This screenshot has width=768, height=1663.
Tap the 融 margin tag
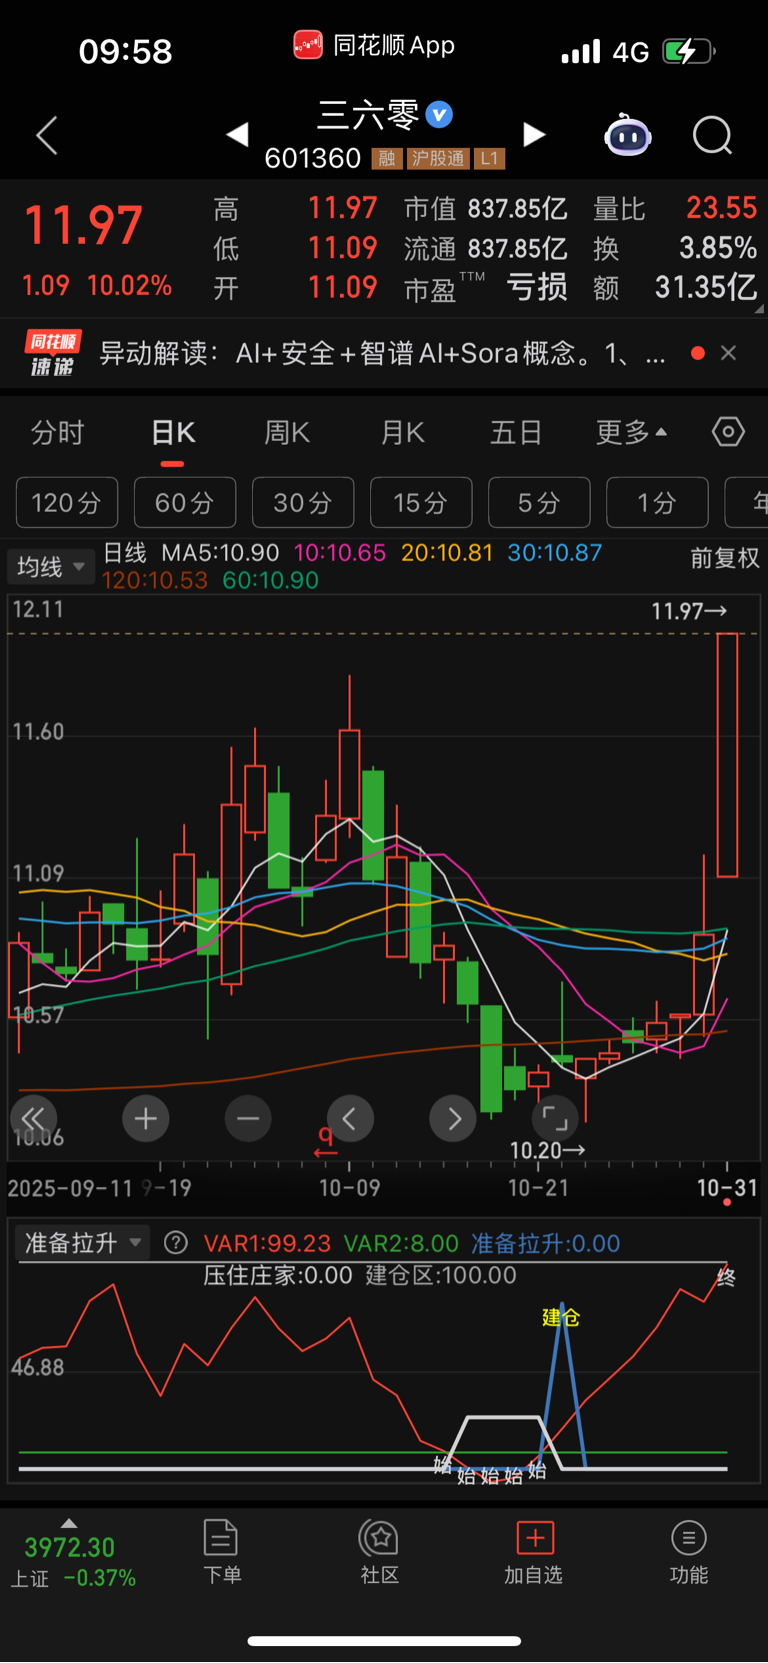(x=387, y=159)
